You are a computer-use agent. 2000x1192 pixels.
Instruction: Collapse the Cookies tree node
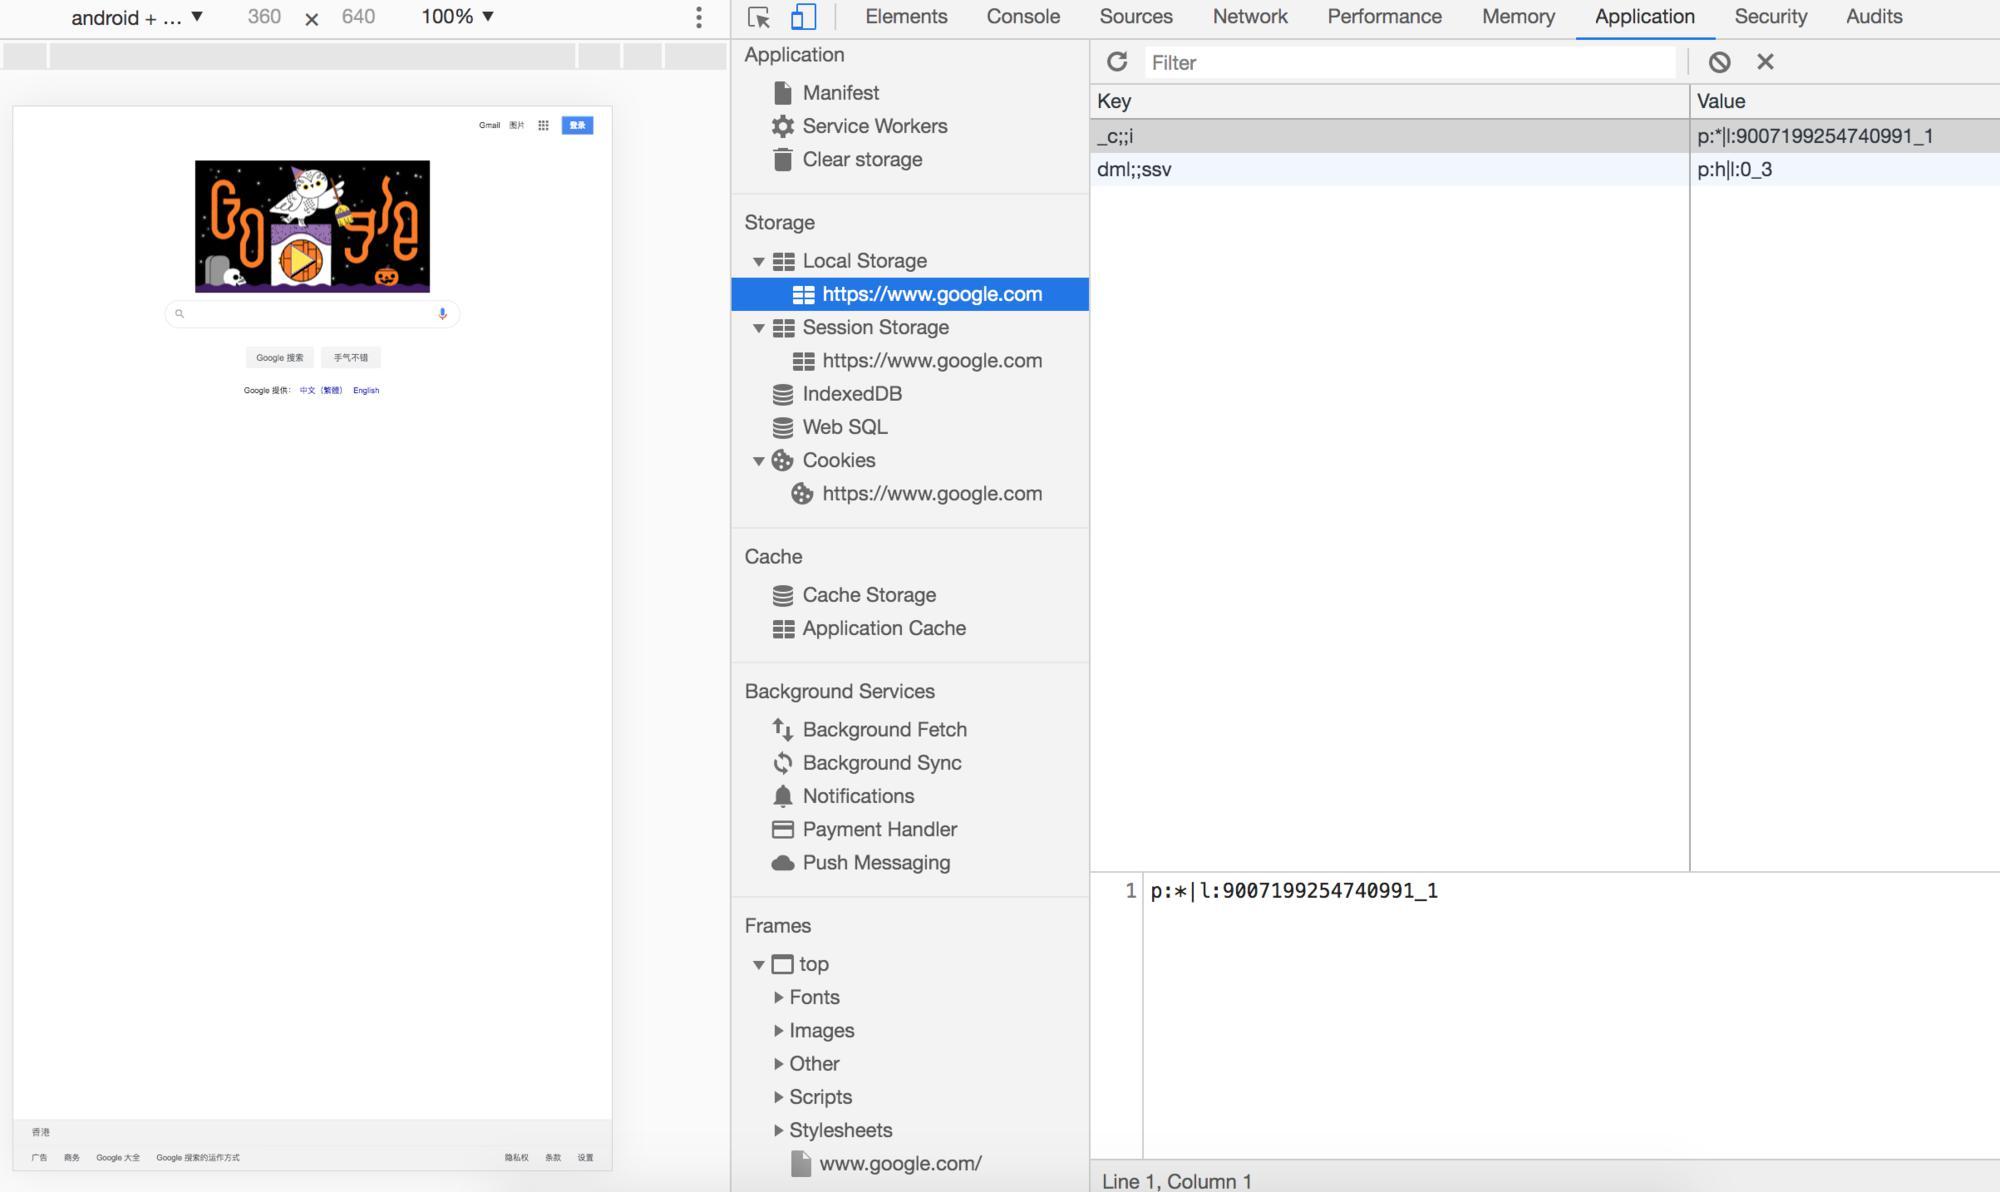[x=759, y=461]
